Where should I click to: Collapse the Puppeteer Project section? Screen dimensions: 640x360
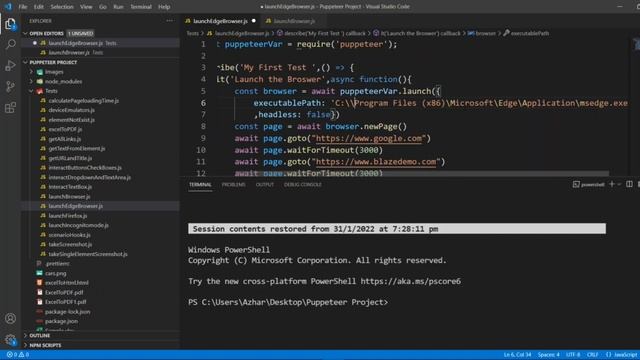coord(25,62)
